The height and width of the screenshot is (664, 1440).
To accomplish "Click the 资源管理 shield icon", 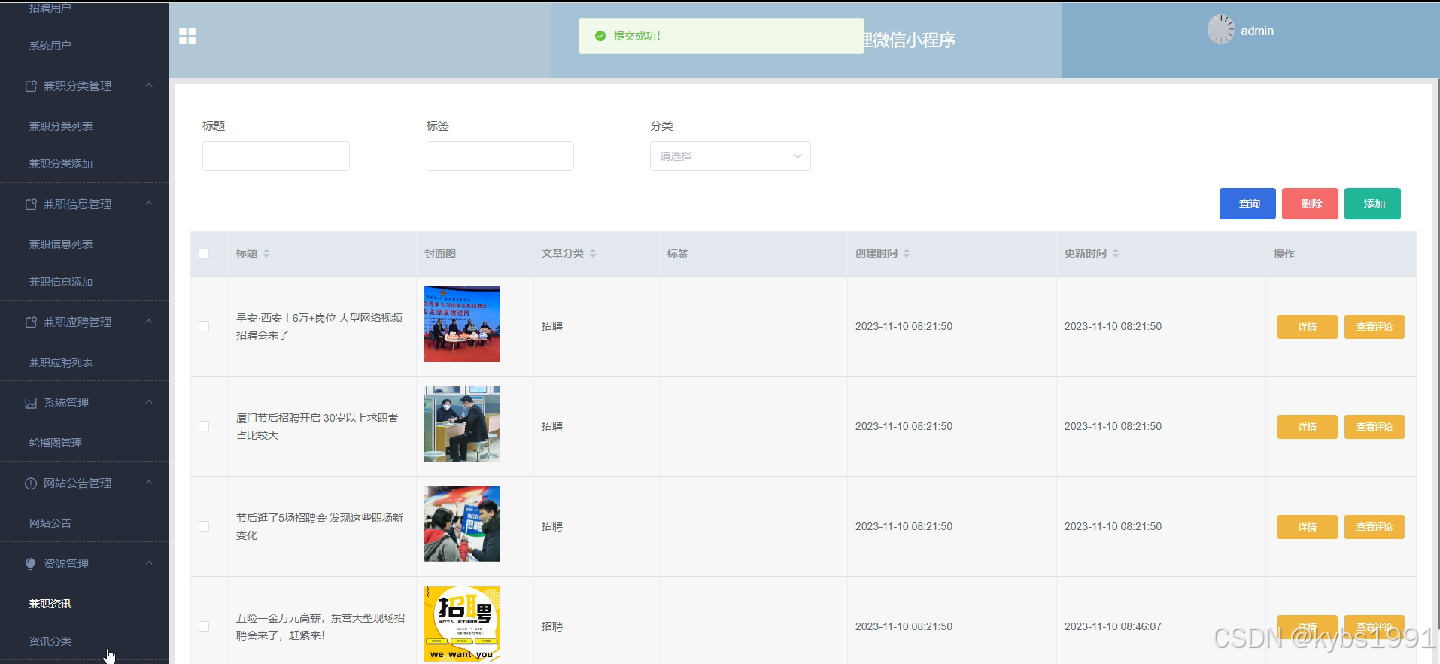I will pos(31,564).
